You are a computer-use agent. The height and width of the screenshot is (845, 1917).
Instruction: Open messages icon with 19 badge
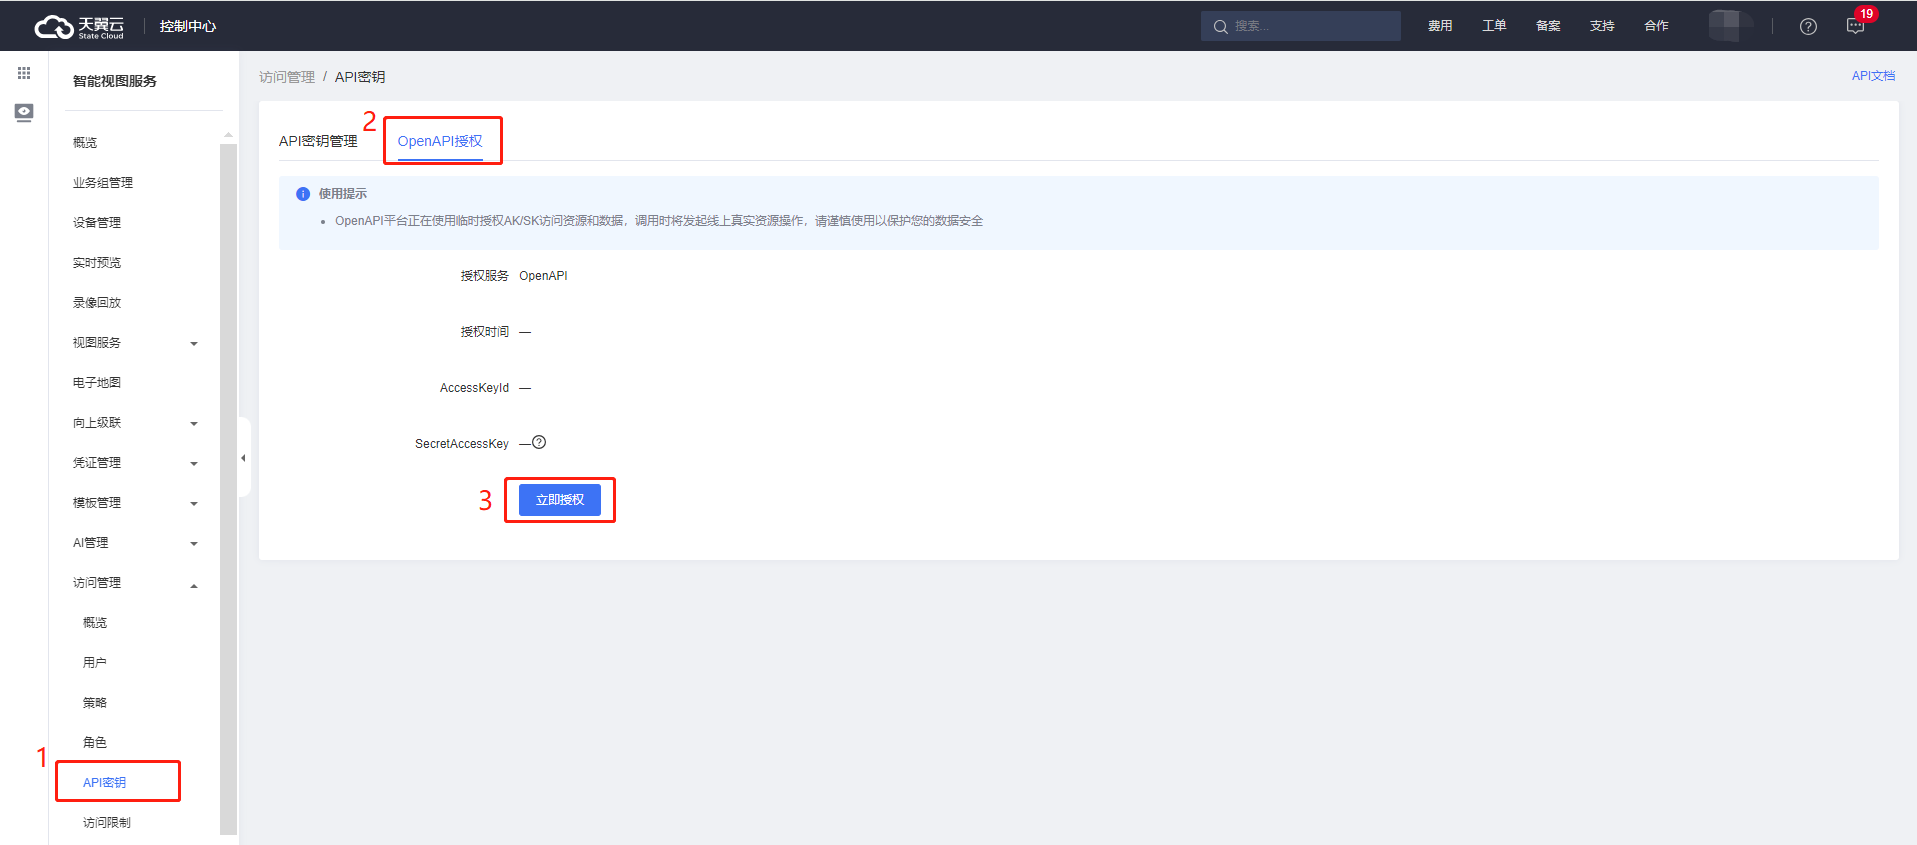click(x=1856, y=26)
